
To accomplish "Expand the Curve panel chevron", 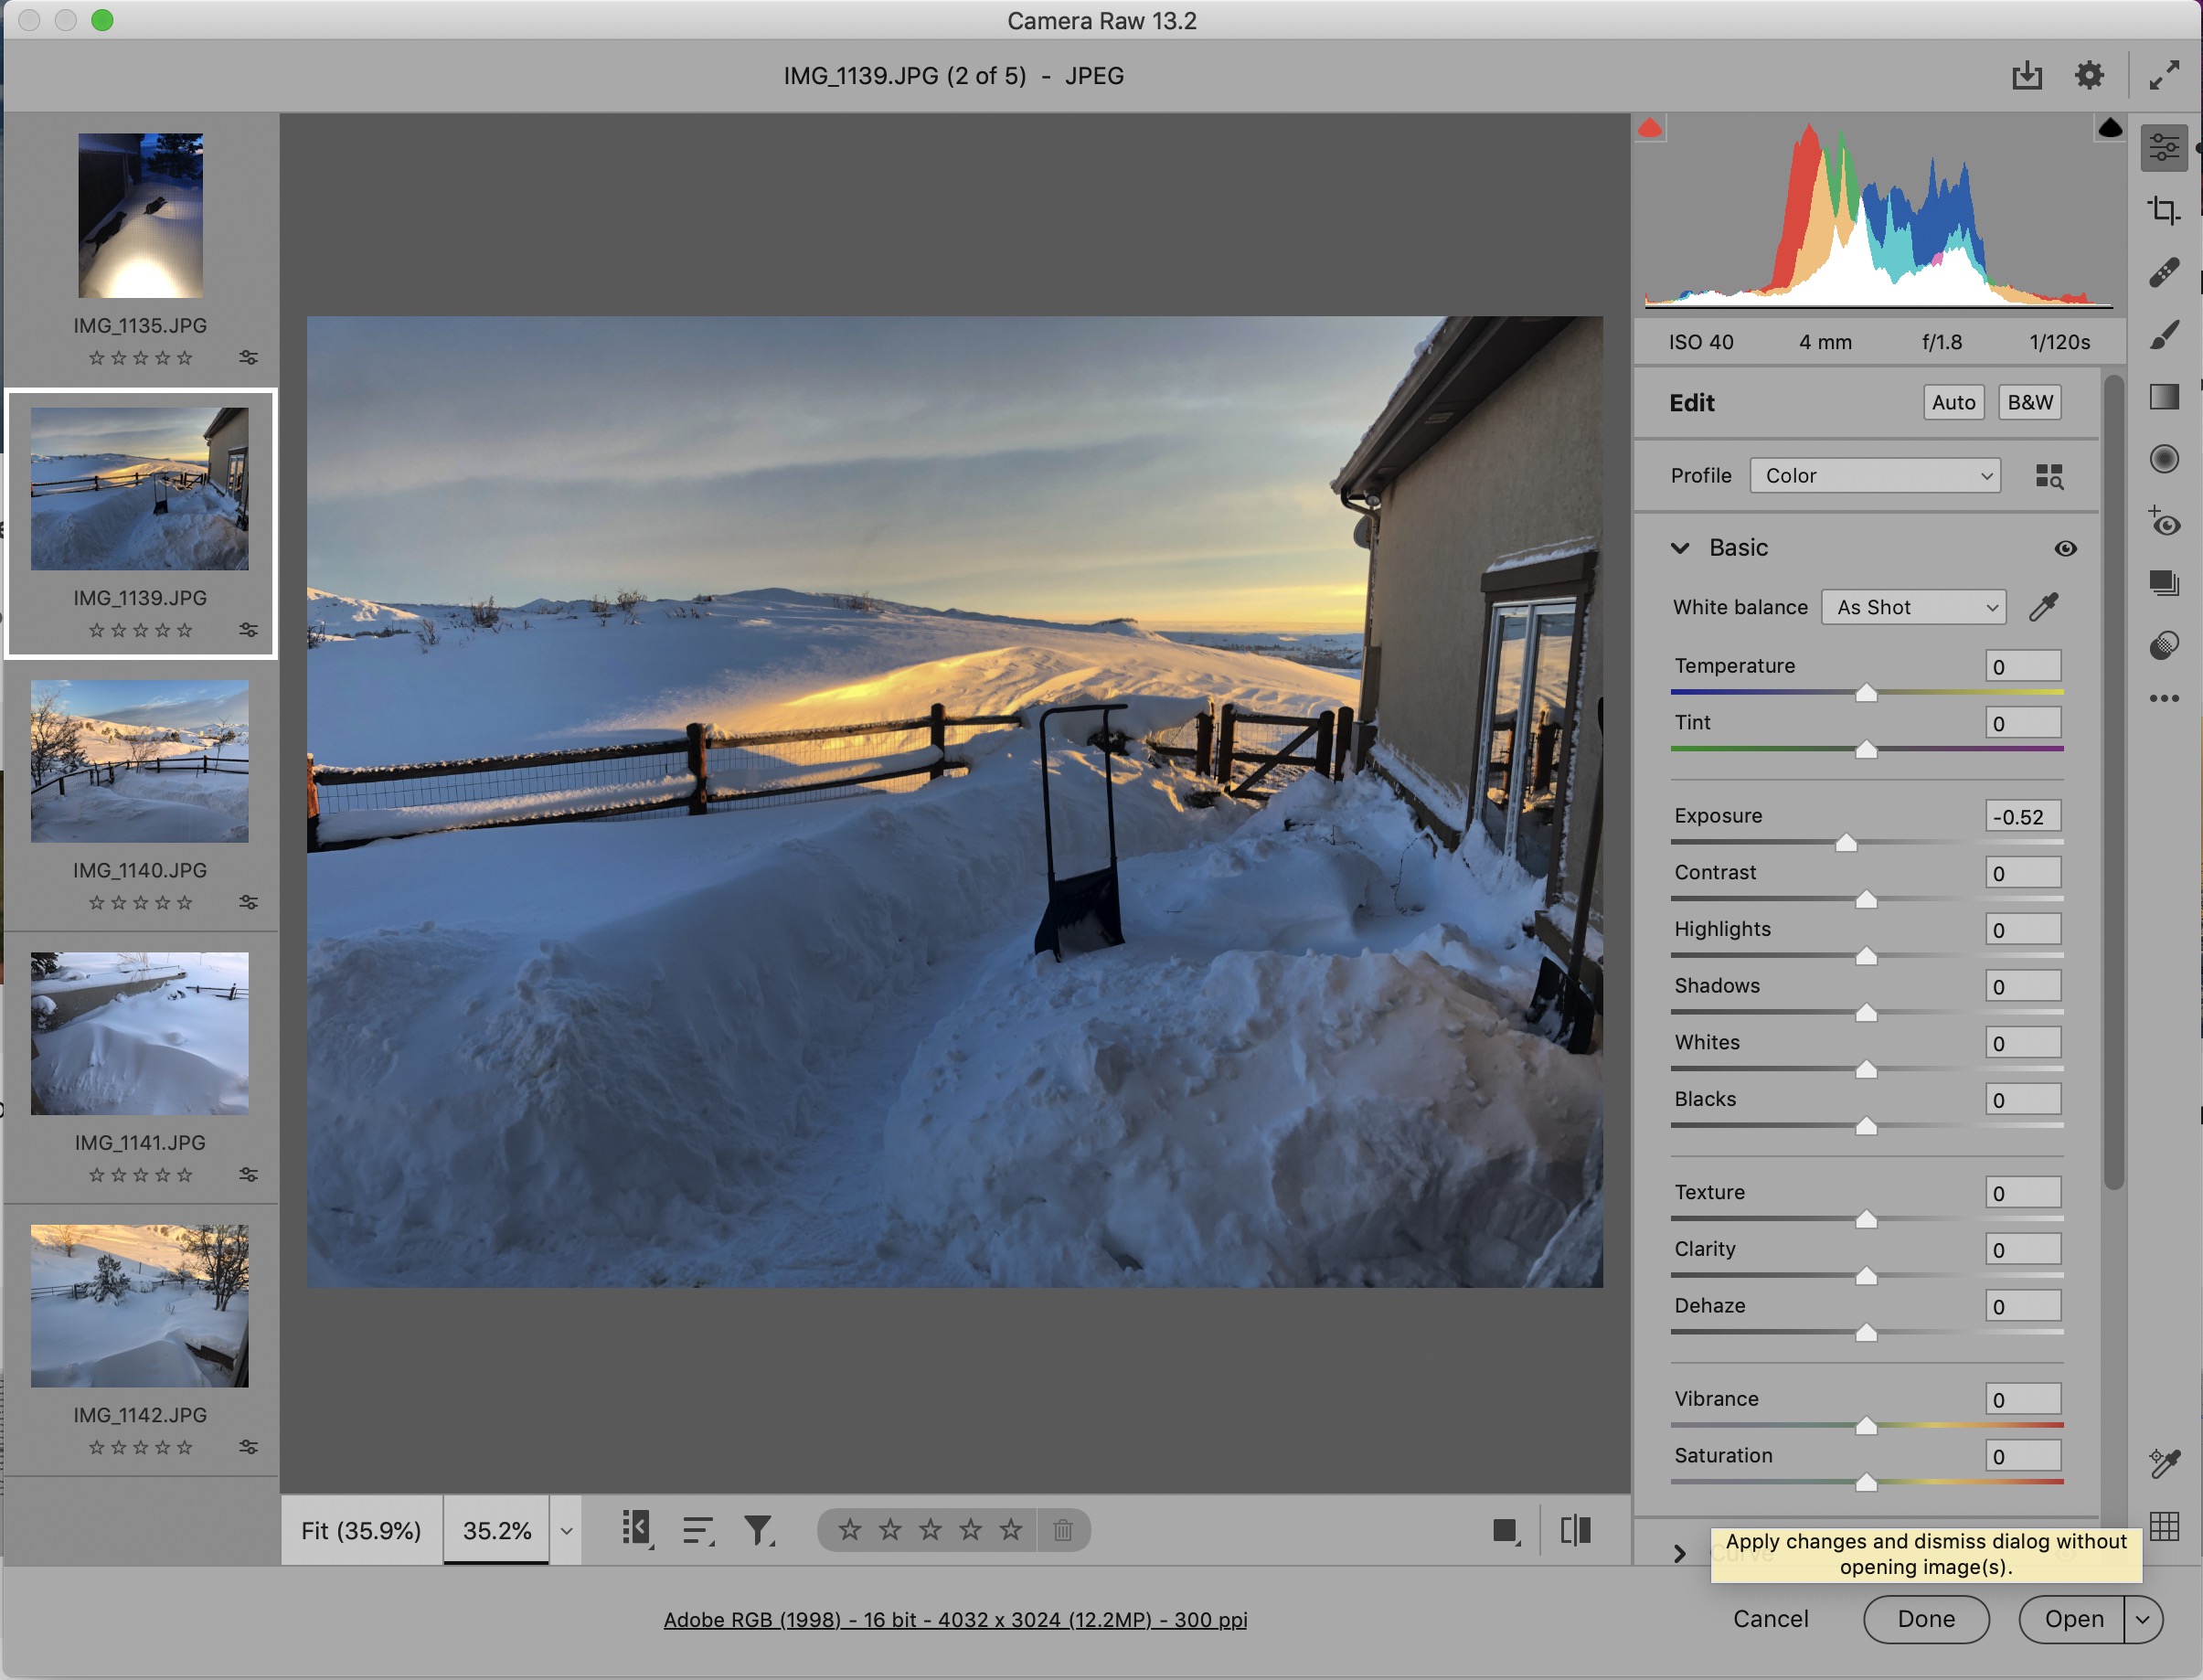I will (1680, 1553).
